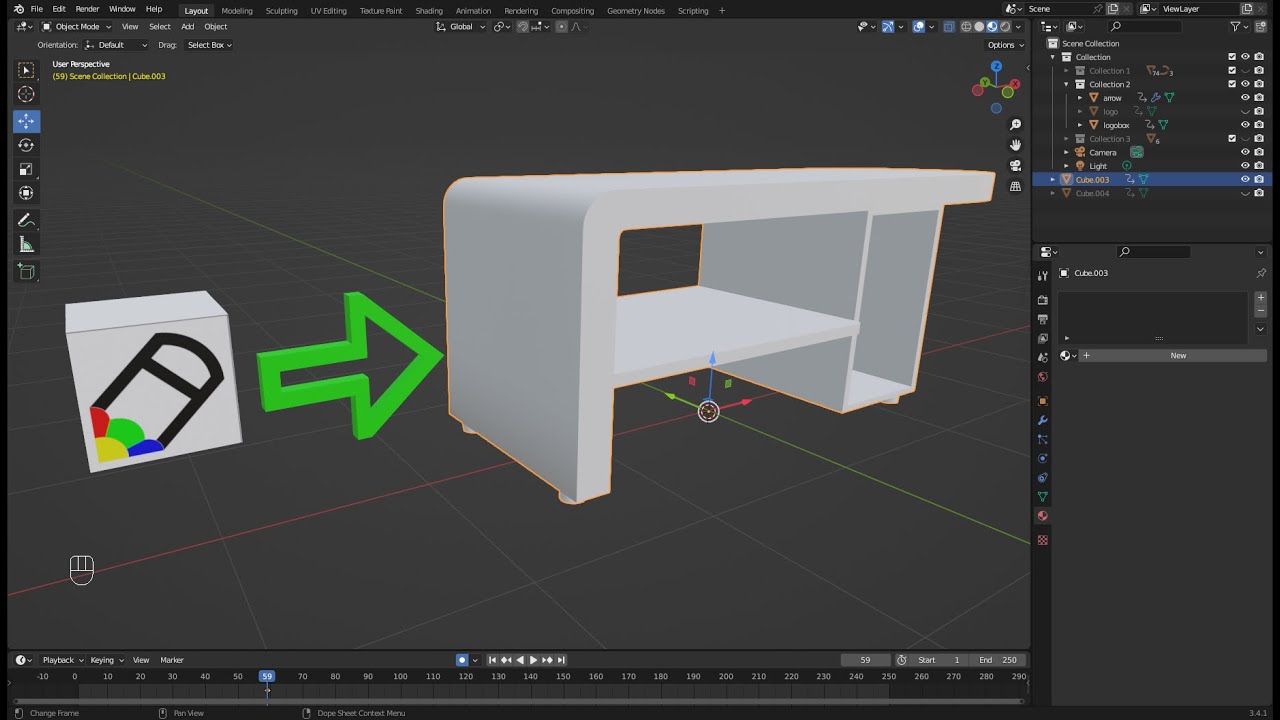Open the Object Mode dropdown
The height and width of the screenshot is (720, 1280).
[78, 27]
